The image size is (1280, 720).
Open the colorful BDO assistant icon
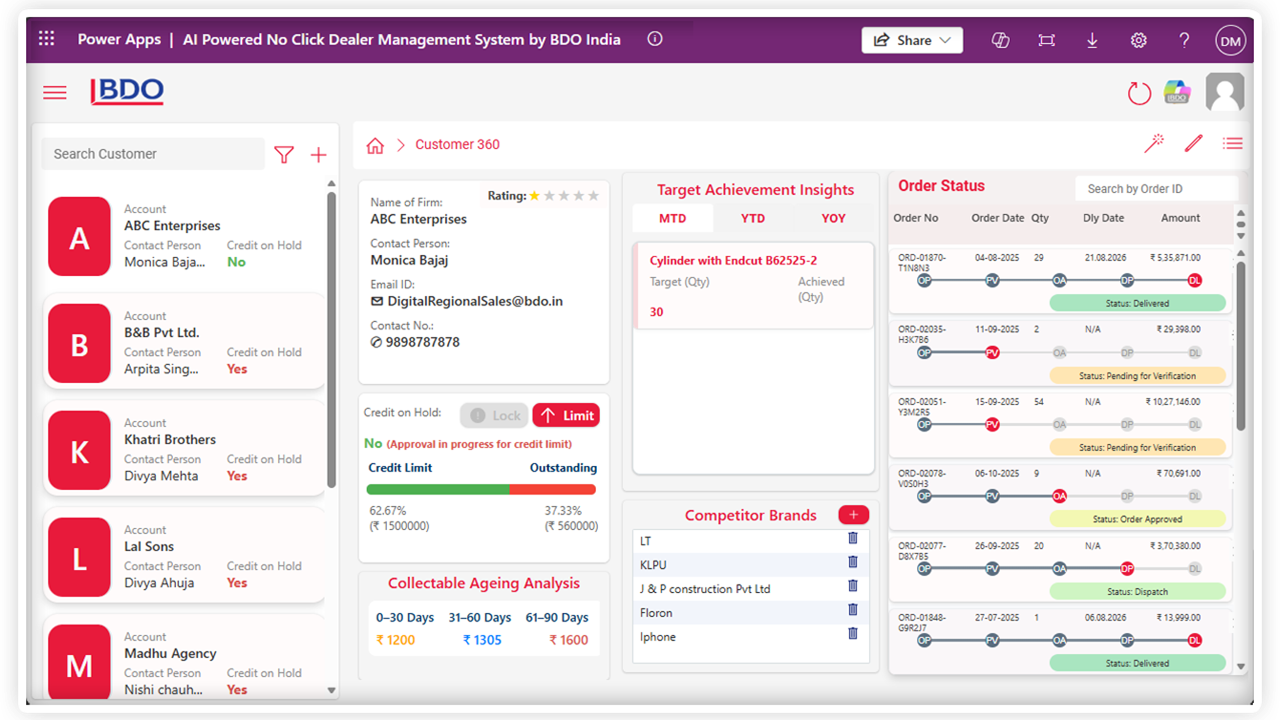coord(1177,92)
